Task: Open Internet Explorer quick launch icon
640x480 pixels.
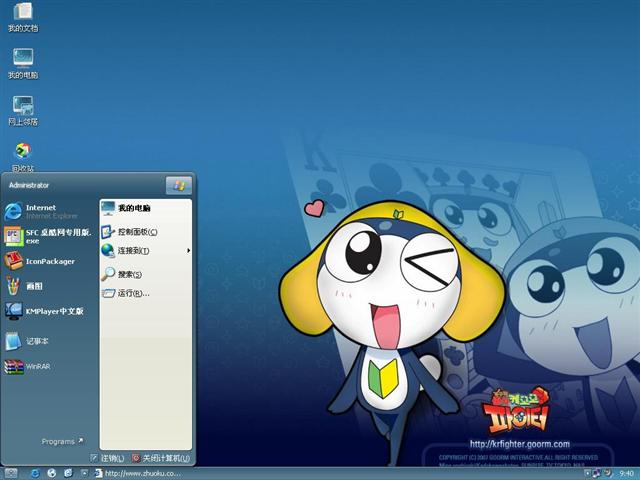Action: click(36, 473)
